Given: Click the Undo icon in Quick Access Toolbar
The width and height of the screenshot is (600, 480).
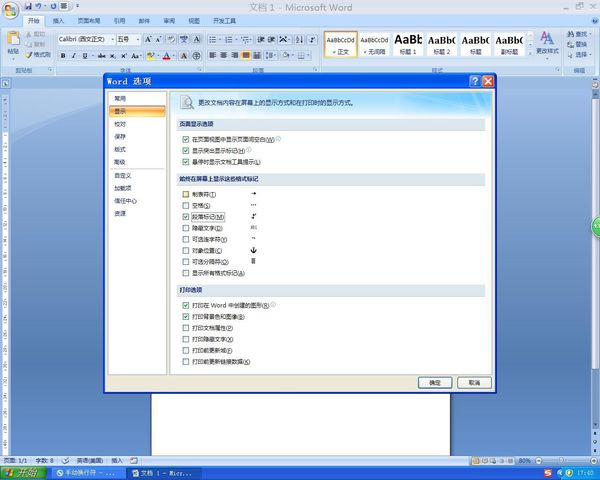Looking at the screenshot, I should coord(38,6).
